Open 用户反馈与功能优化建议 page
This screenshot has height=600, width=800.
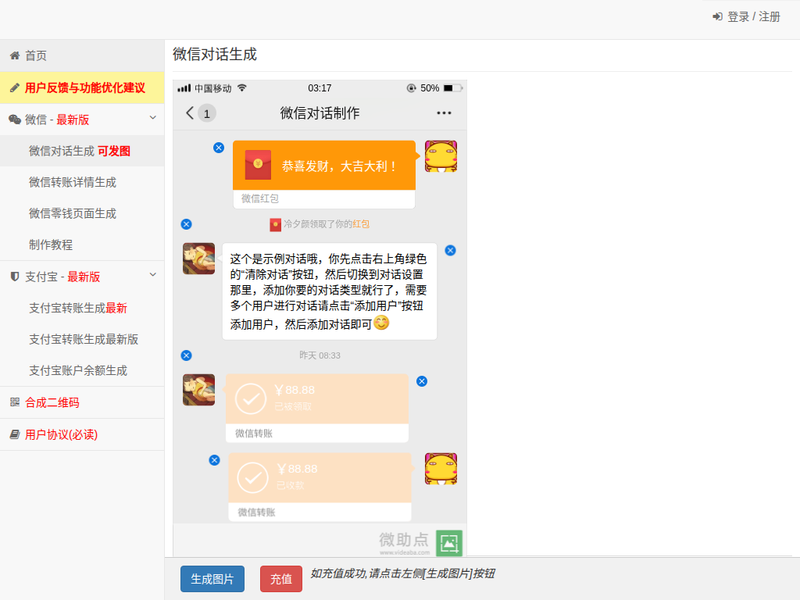point(82,88)
